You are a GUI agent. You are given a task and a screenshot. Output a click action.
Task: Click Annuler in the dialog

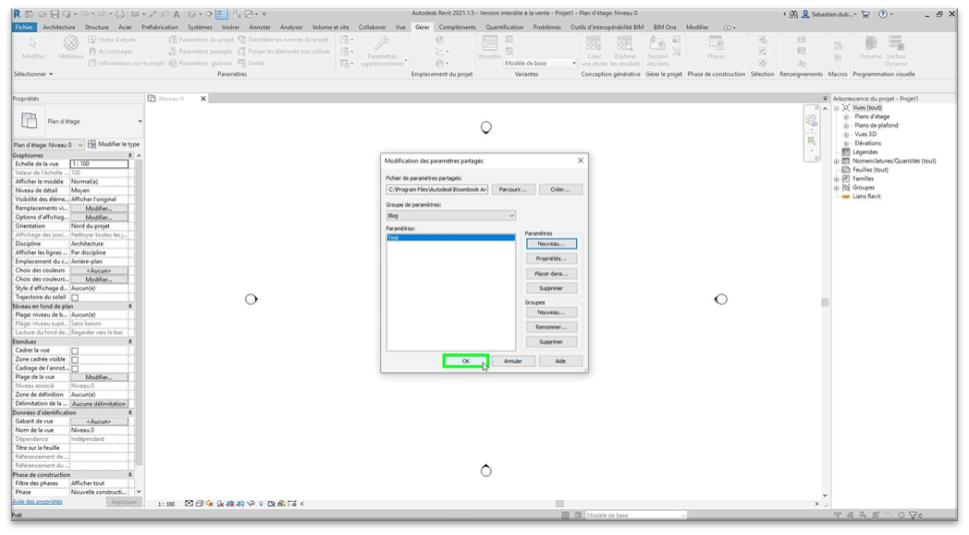click(x=513, y=361)
